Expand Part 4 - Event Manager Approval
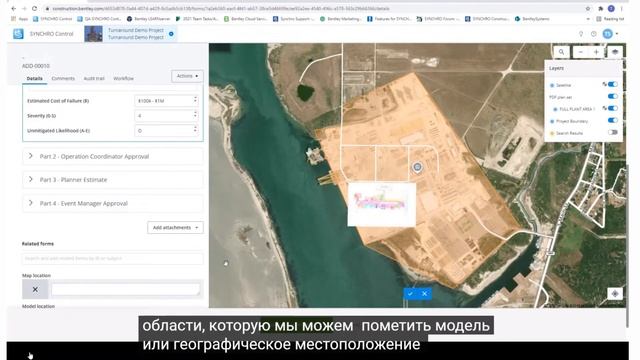 click(x=113, y=203)
